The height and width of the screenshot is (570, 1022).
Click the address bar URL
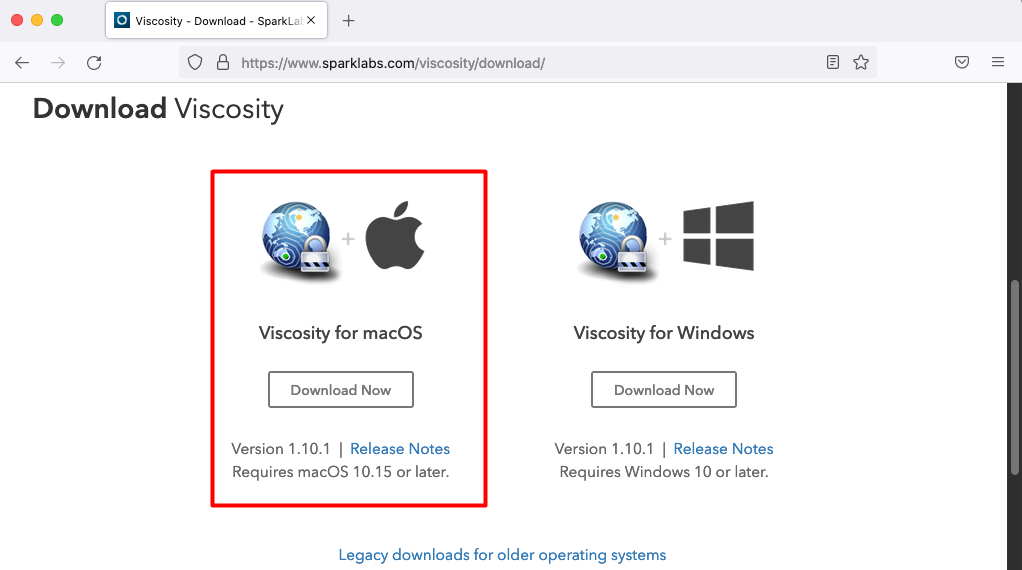coord(392,63)
